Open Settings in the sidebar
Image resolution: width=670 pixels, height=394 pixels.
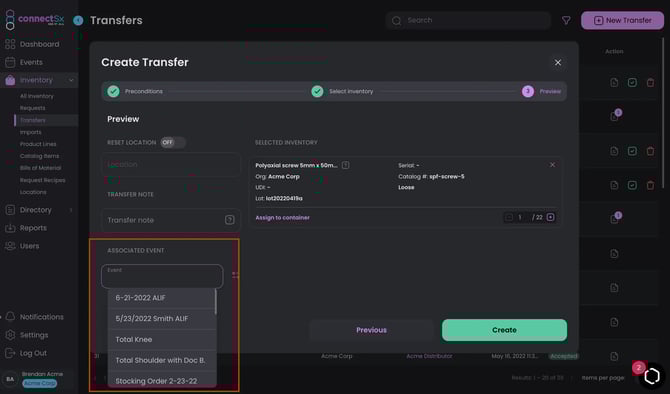point(34,335)
